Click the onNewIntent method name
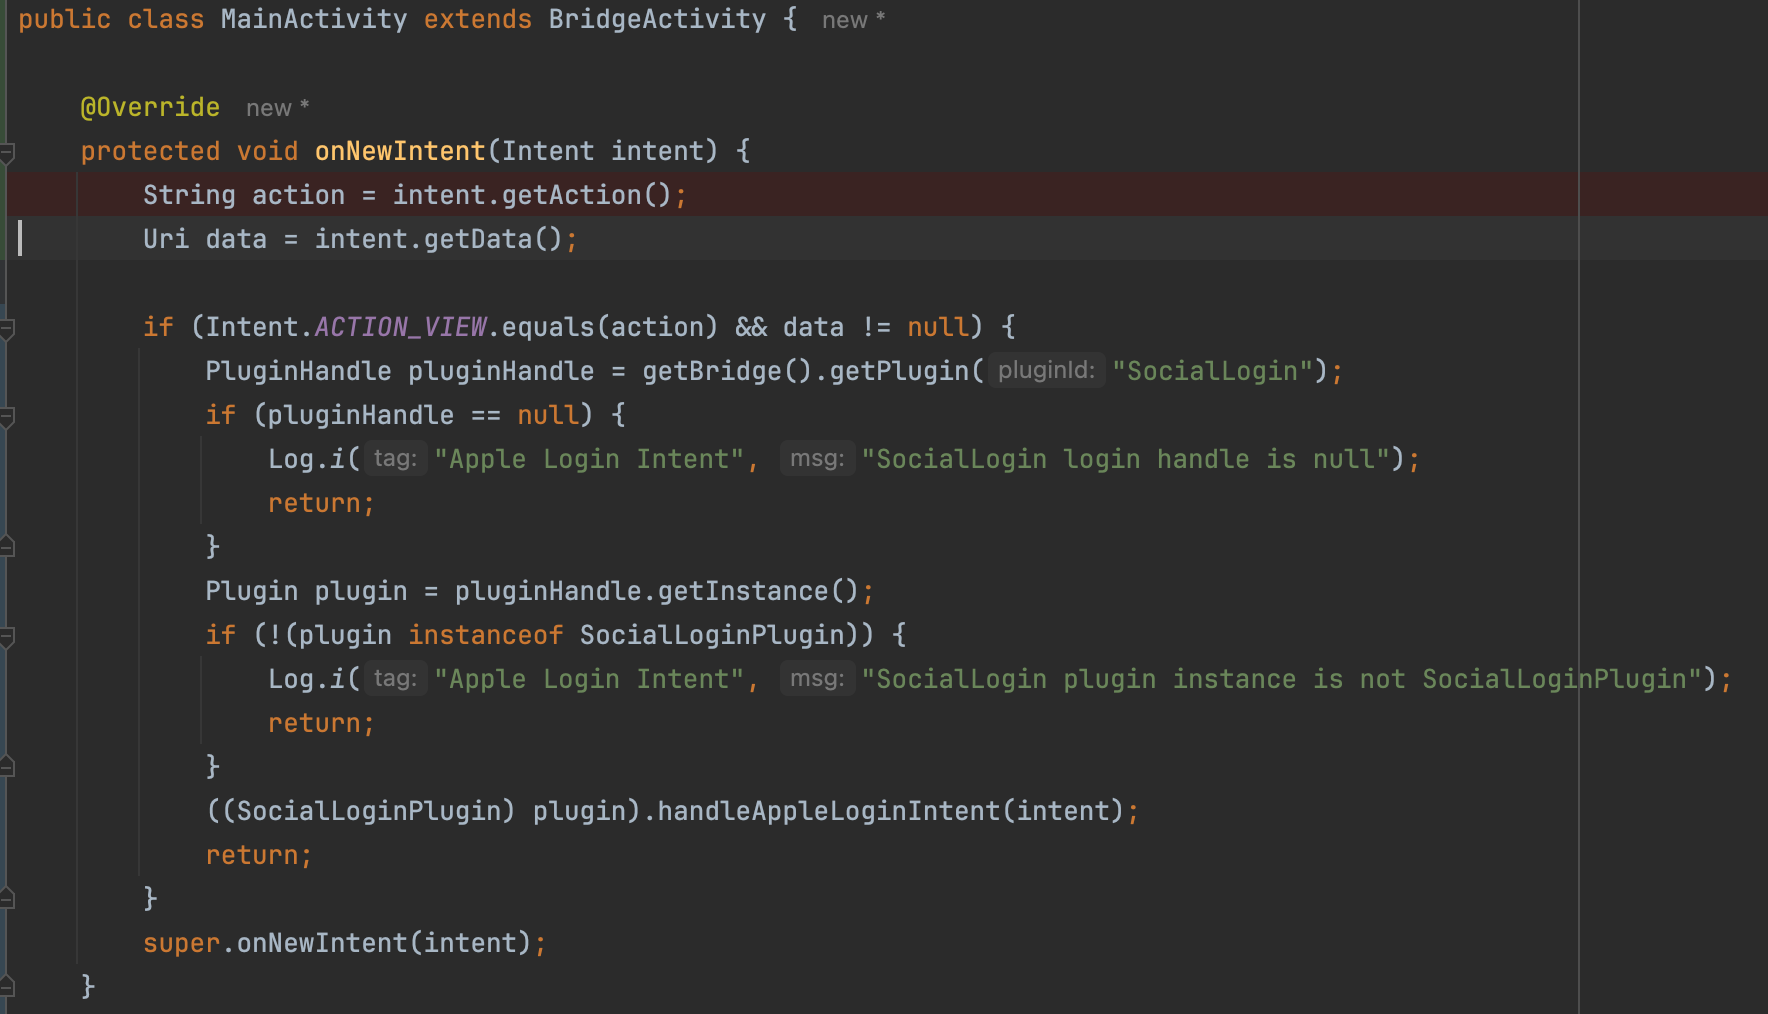 tap(399, 150)
